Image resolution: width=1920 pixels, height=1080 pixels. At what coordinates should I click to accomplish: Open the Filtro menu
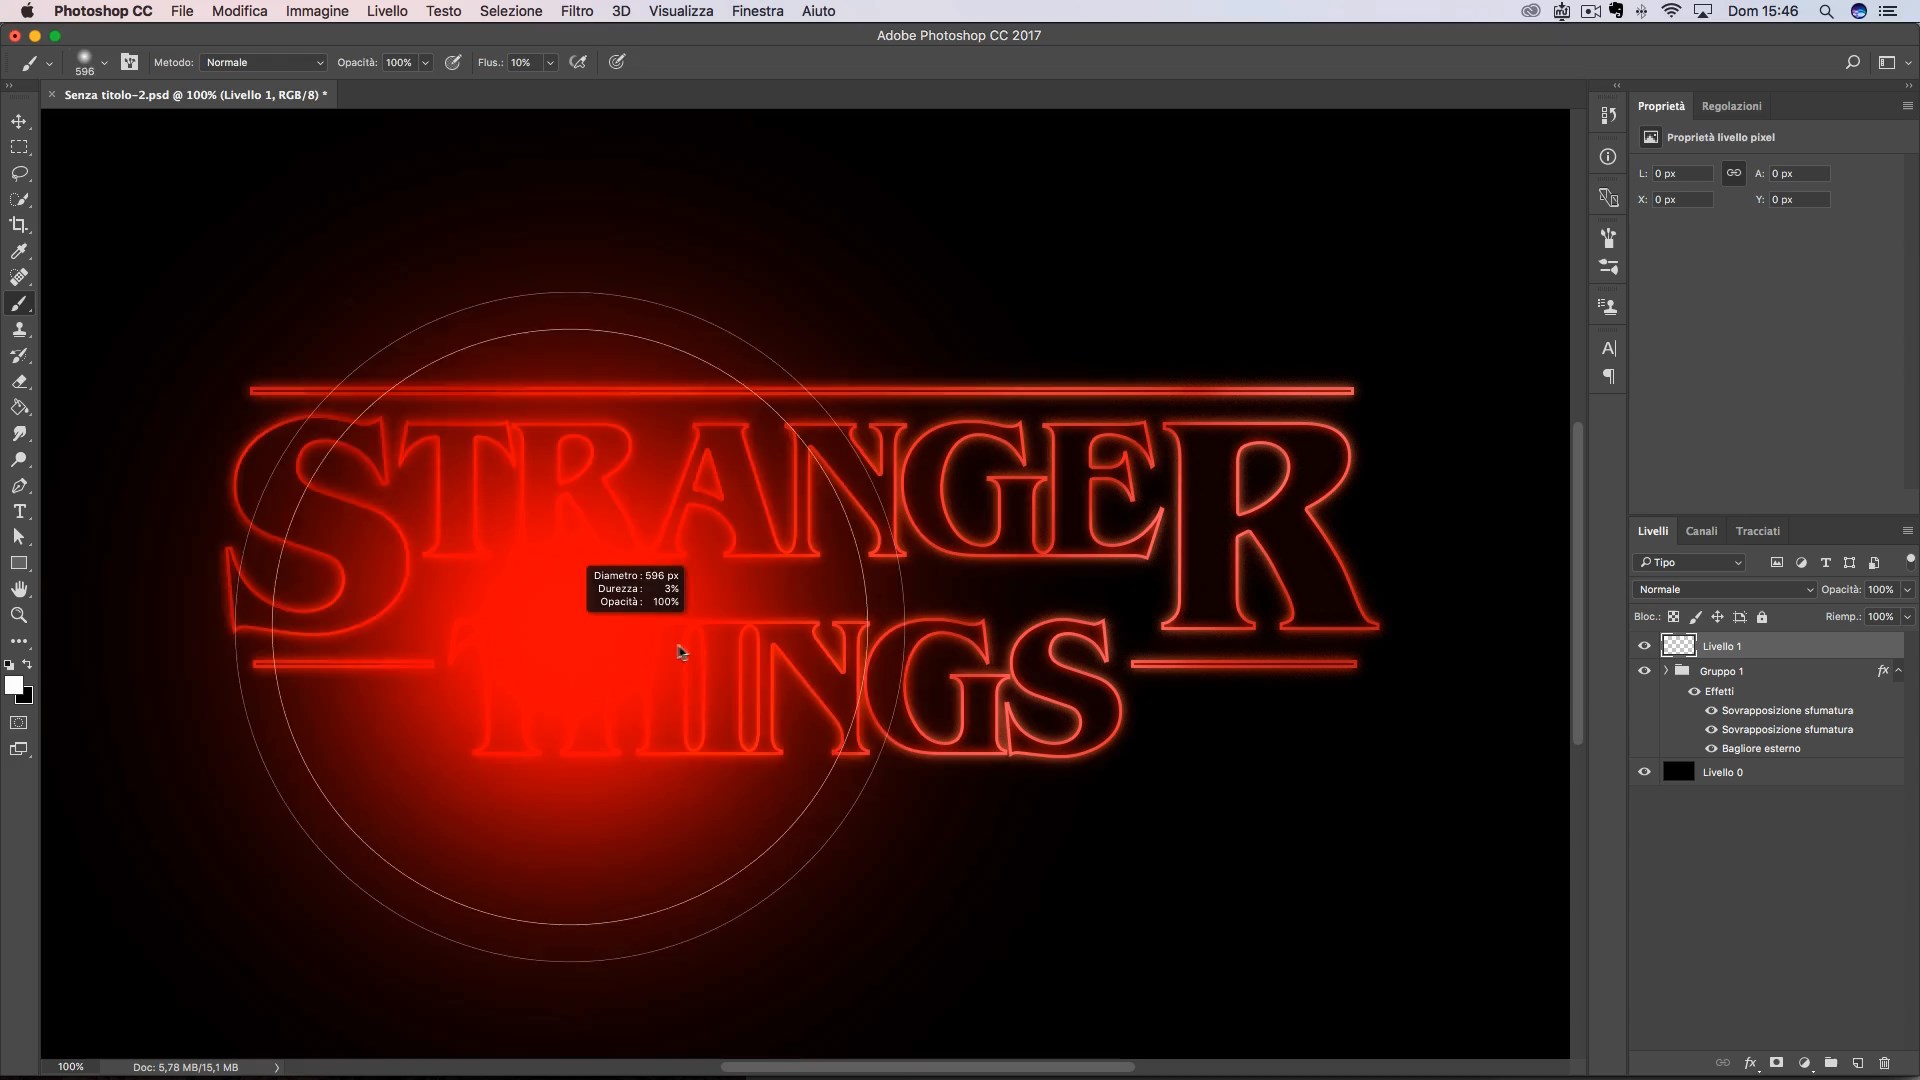(576, 11)
